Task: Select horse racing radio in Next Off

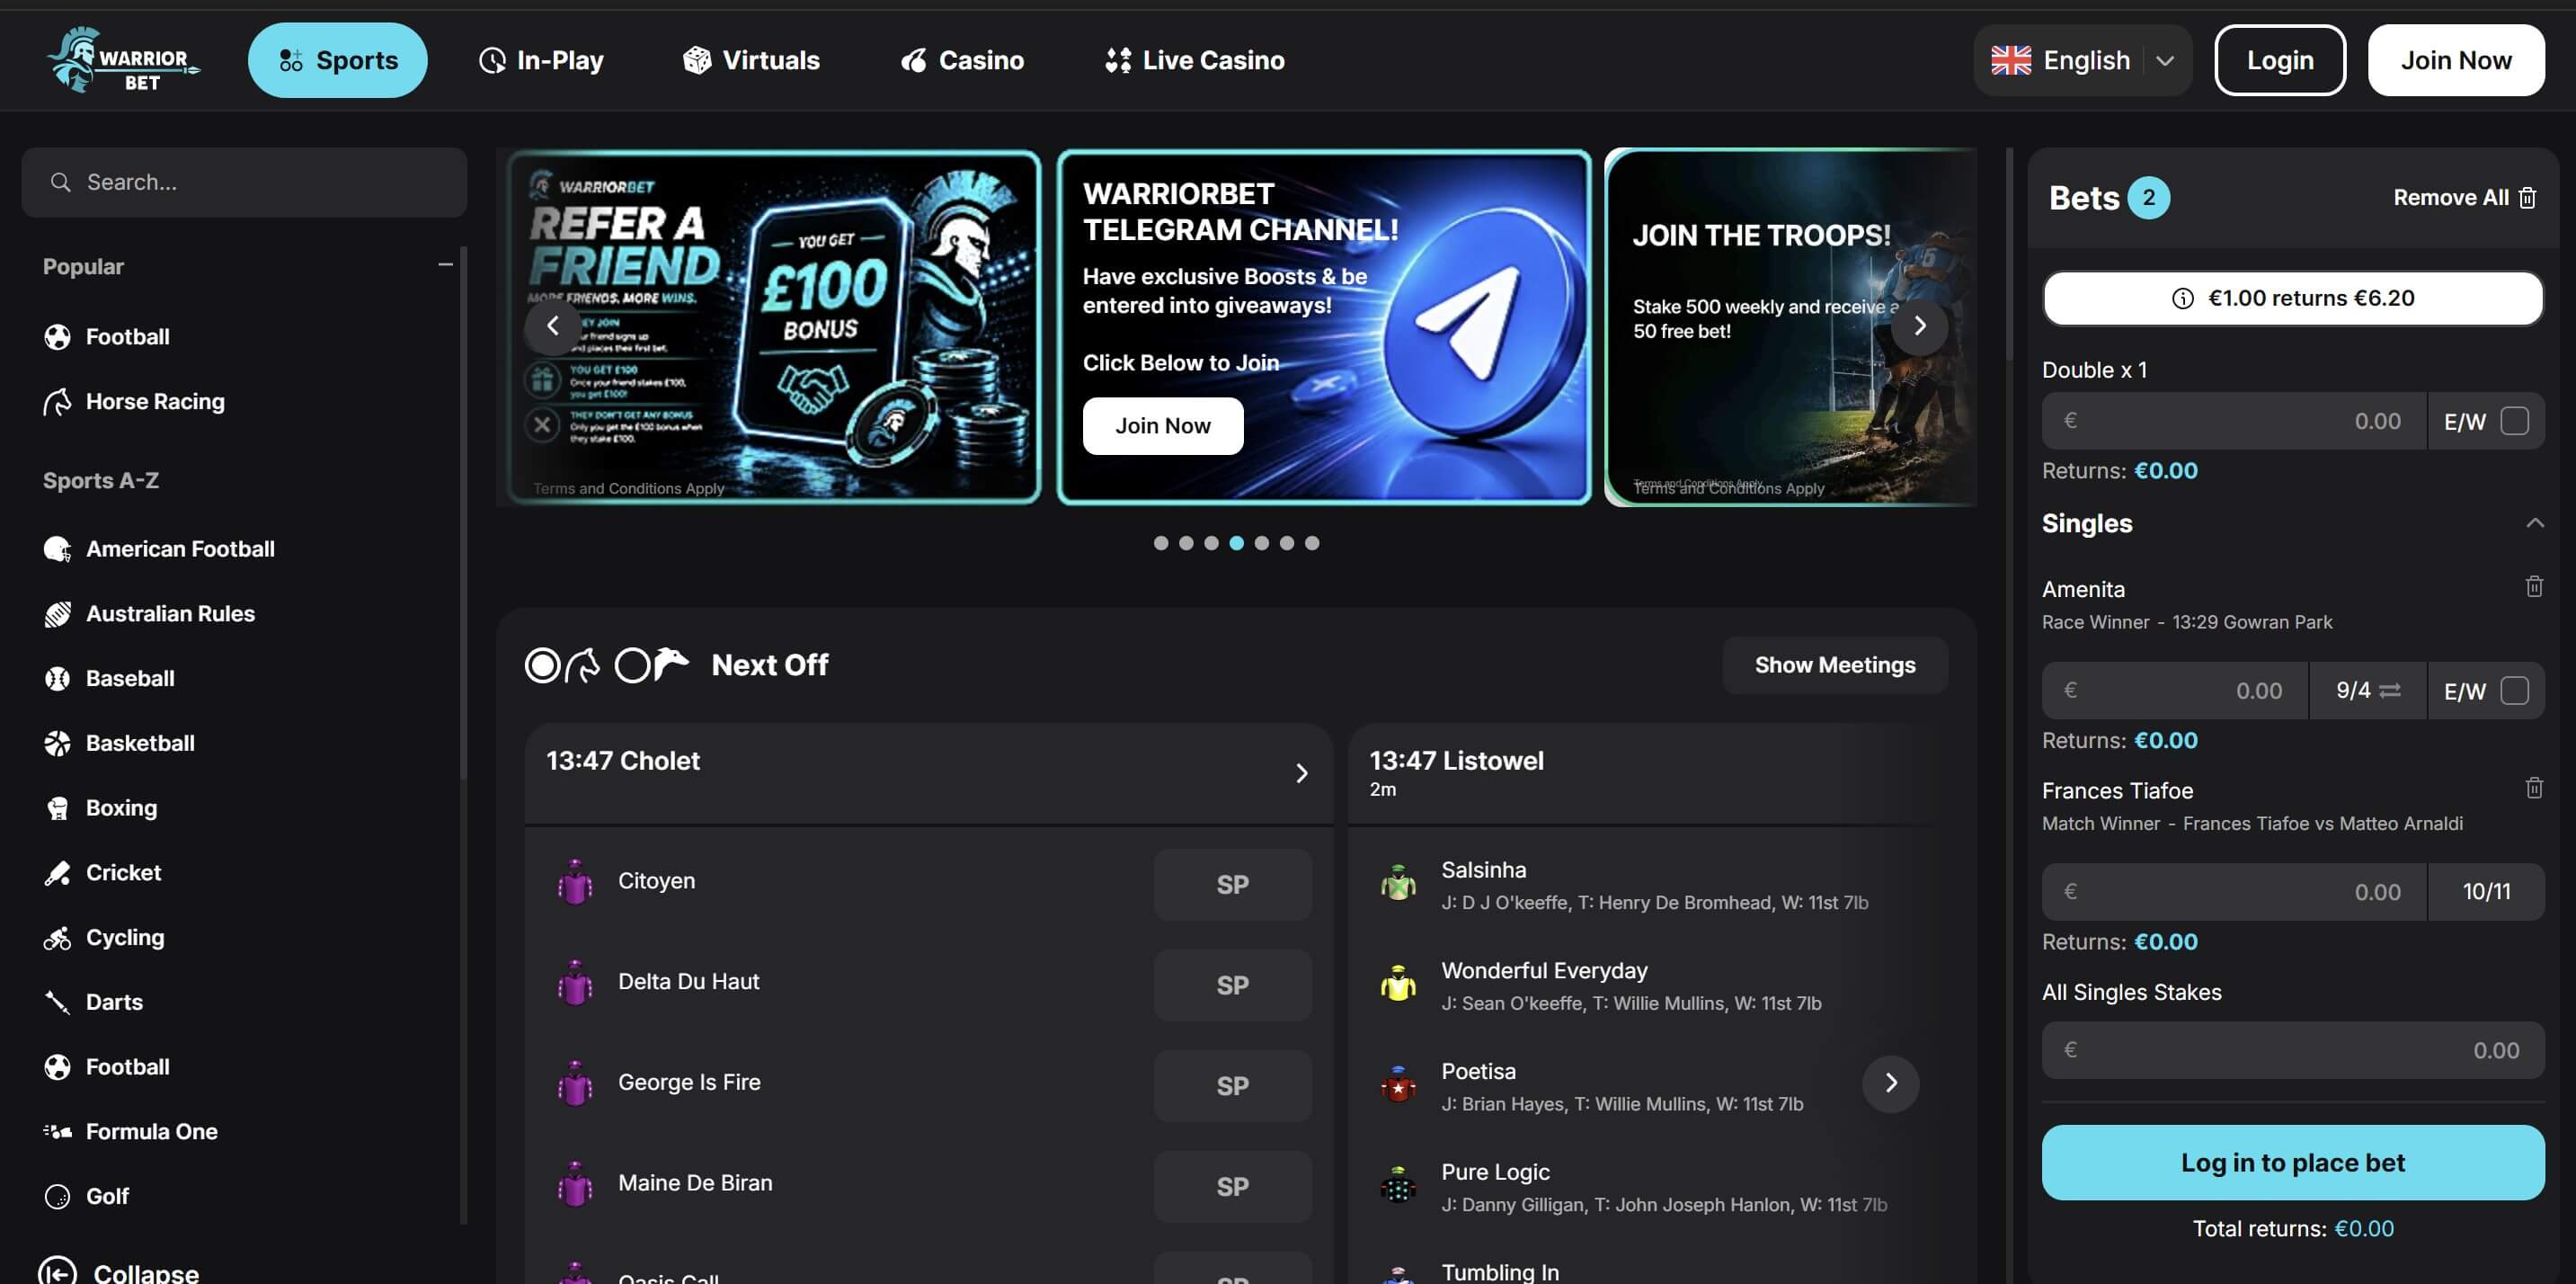Action: 542,665
